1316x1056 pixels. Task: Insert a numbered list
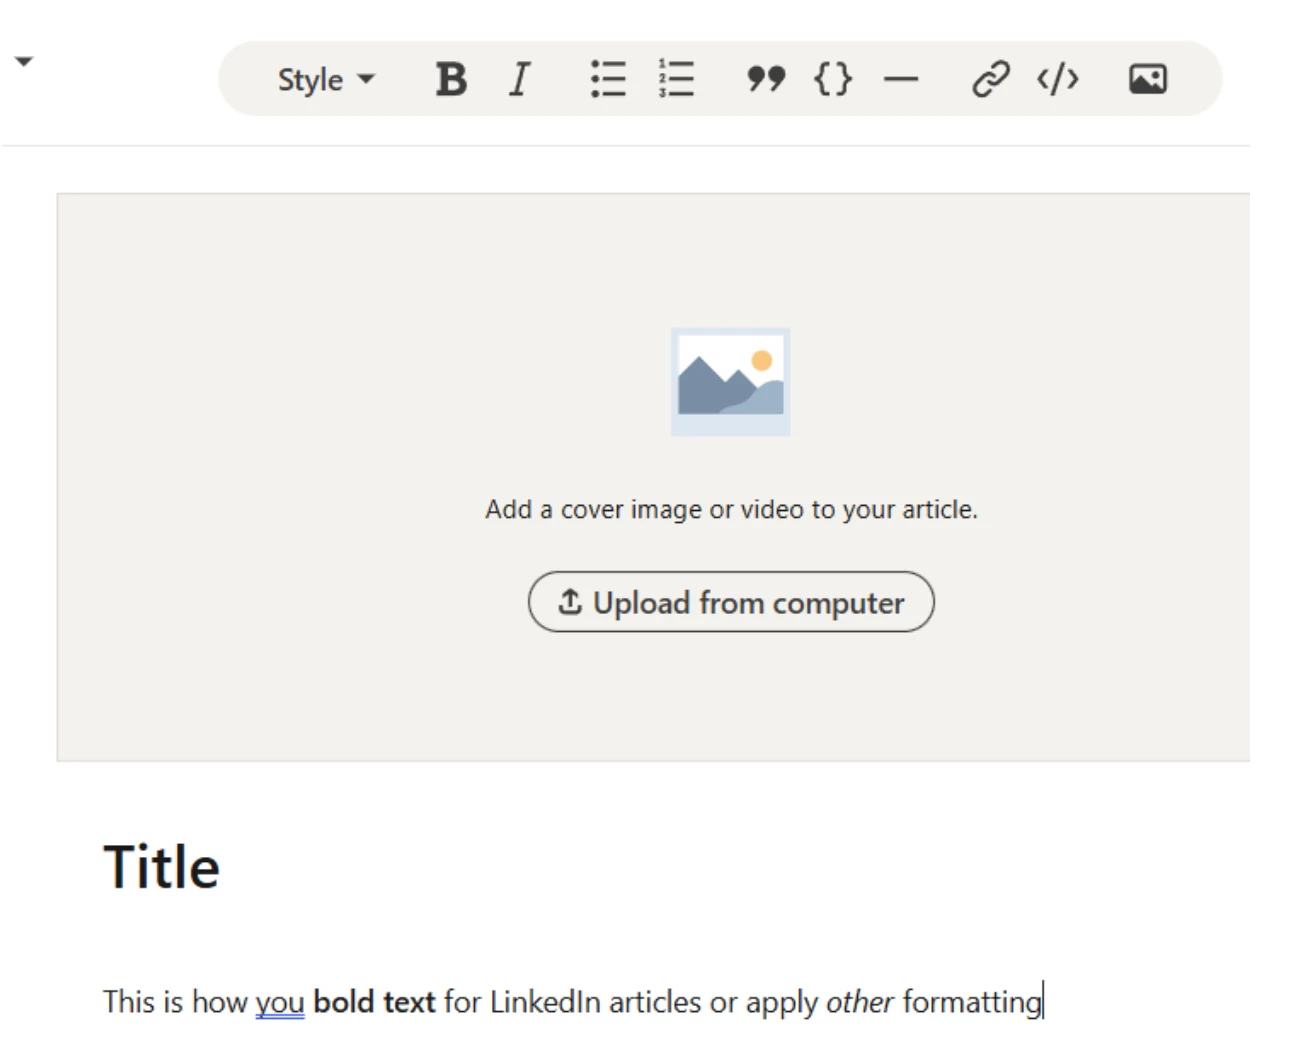point(676,79)
